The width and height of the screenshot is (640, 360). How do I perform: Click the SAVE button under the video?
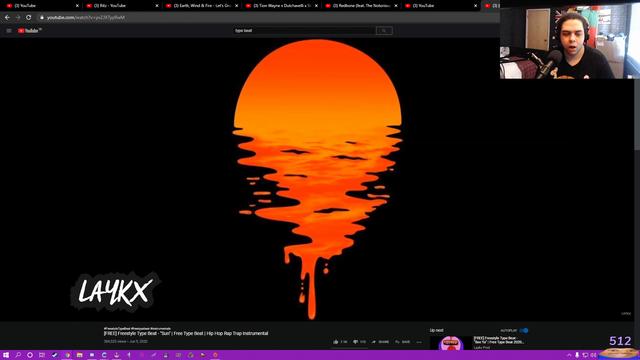click(403, 342)
